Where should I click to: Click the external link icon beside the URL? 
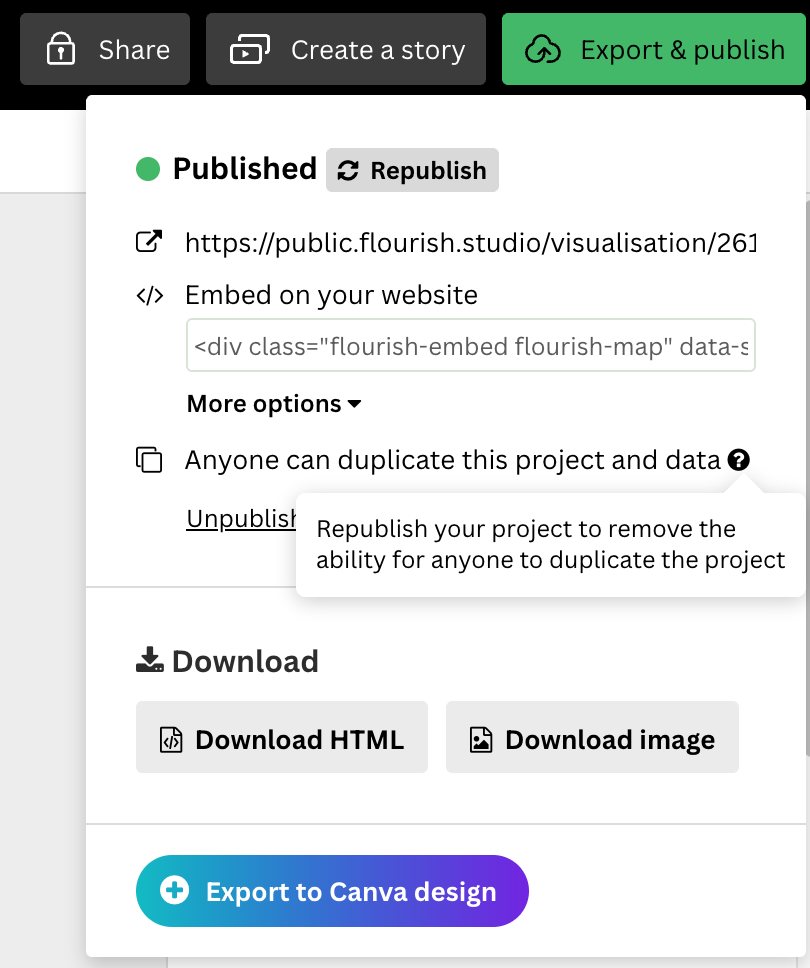[x=149, y=242]
